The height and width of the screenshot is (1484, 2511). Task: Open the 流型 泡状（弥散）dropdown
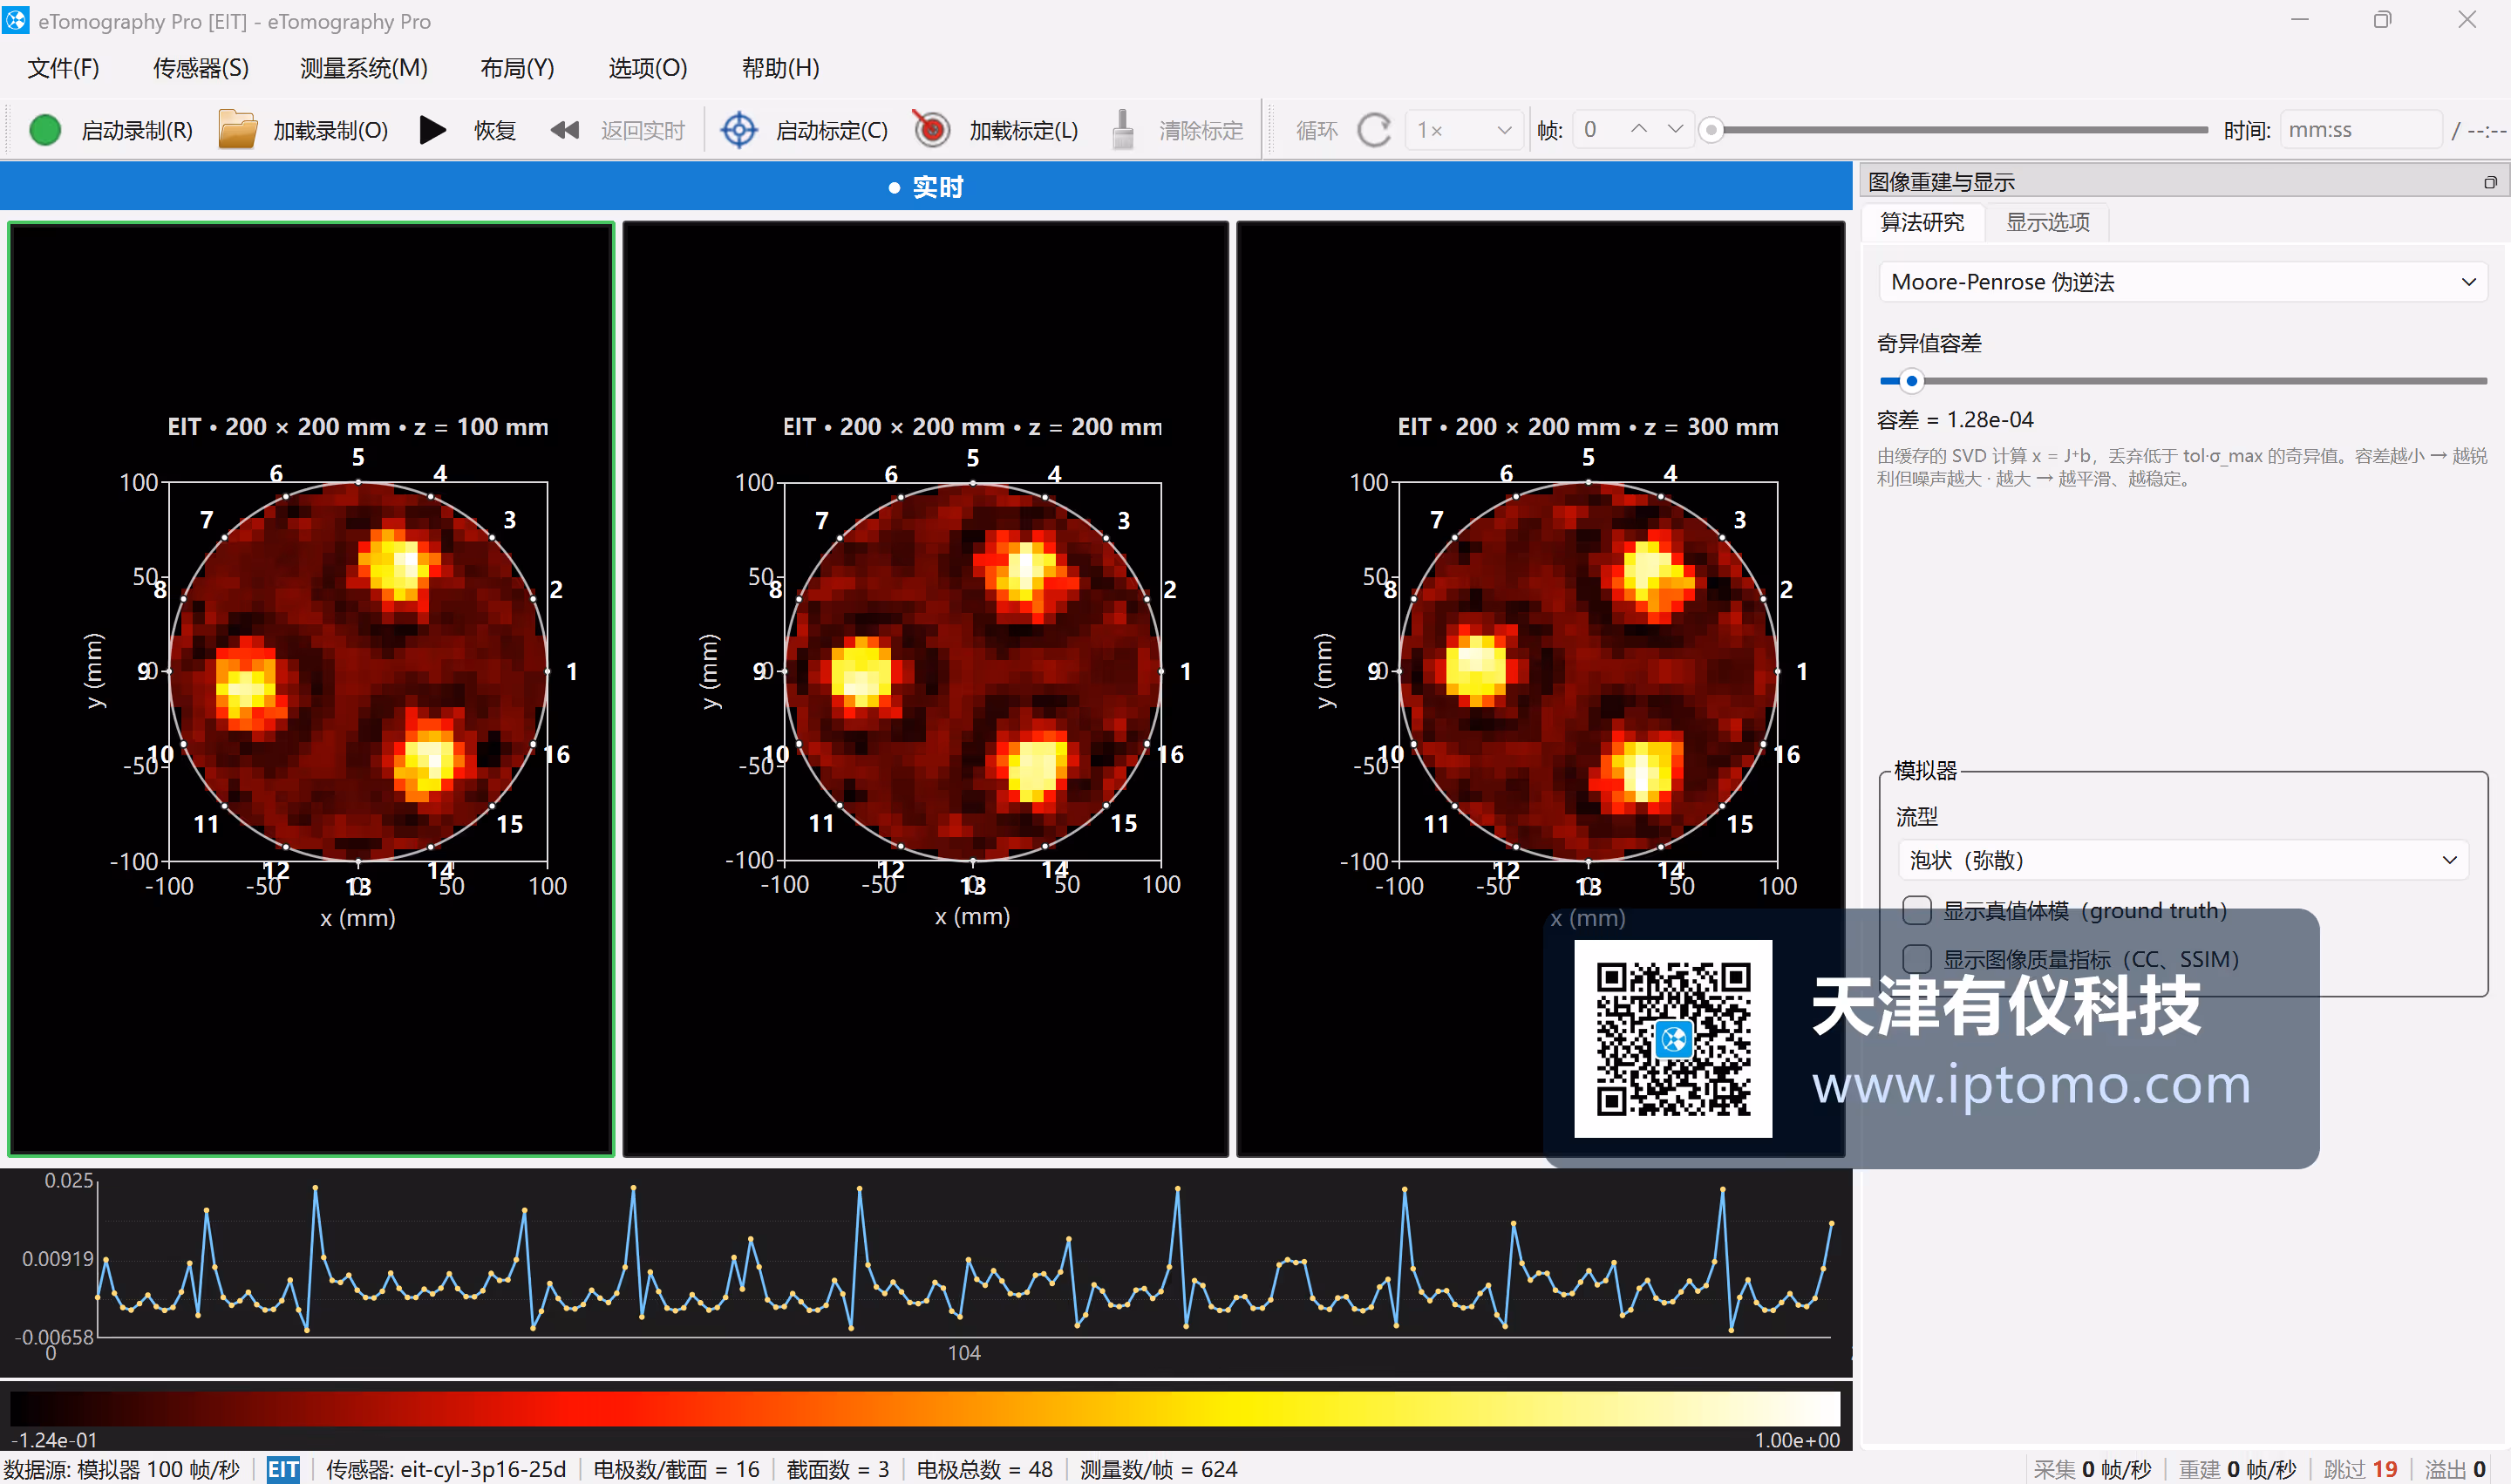pos(2182,860)
